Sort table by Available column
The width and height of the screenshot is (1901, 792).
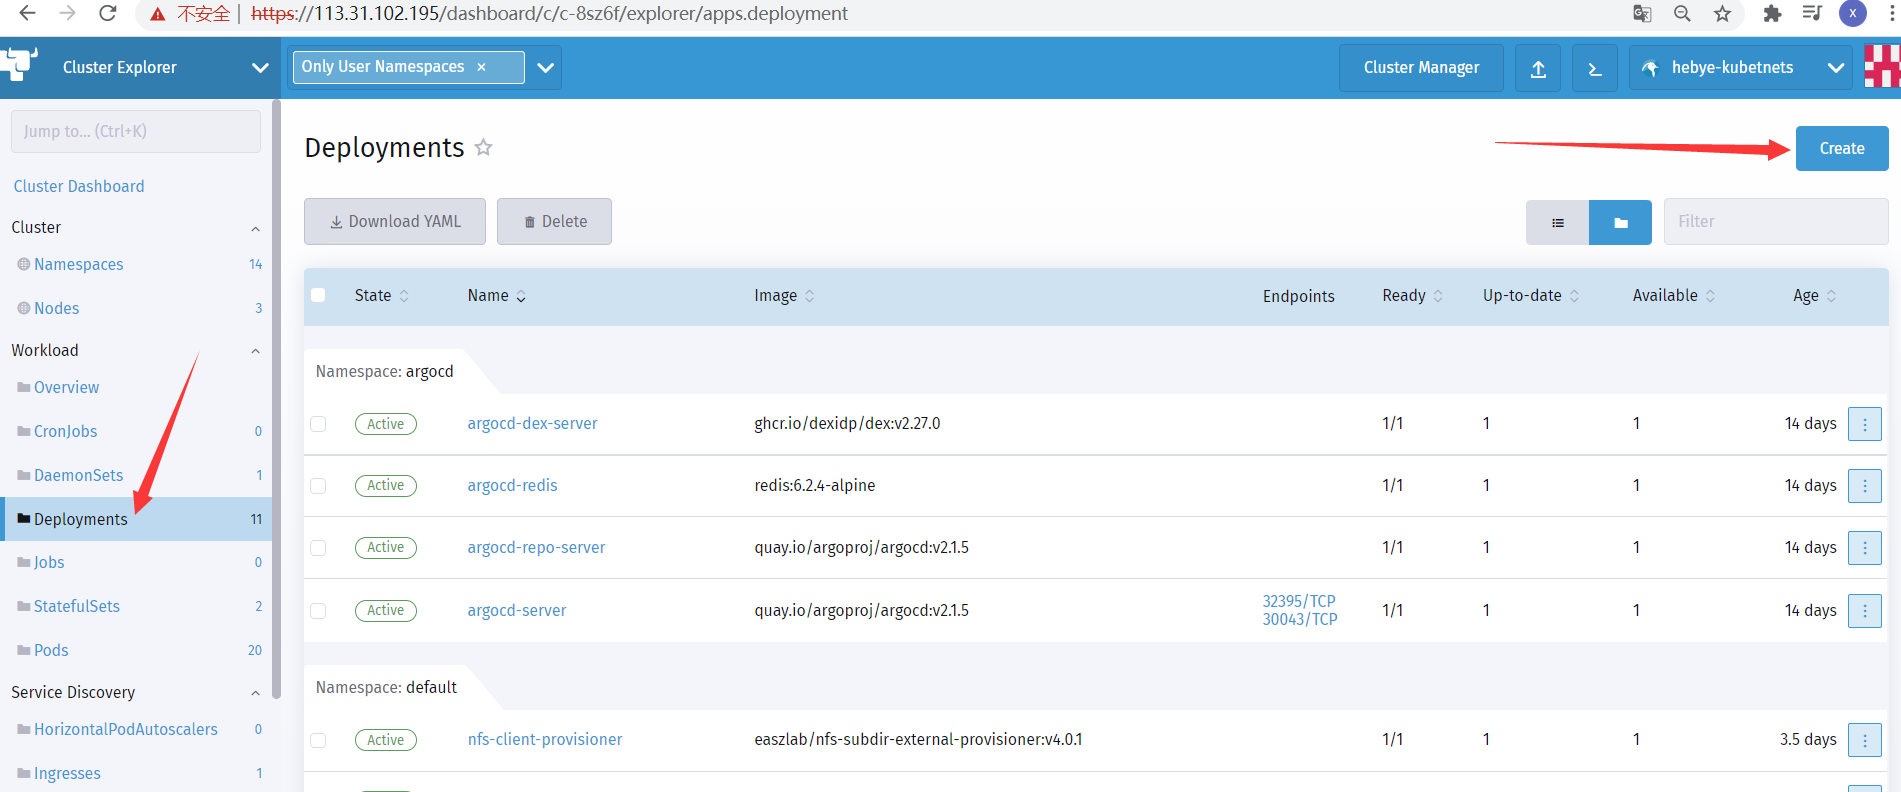tap(1674, 296)
